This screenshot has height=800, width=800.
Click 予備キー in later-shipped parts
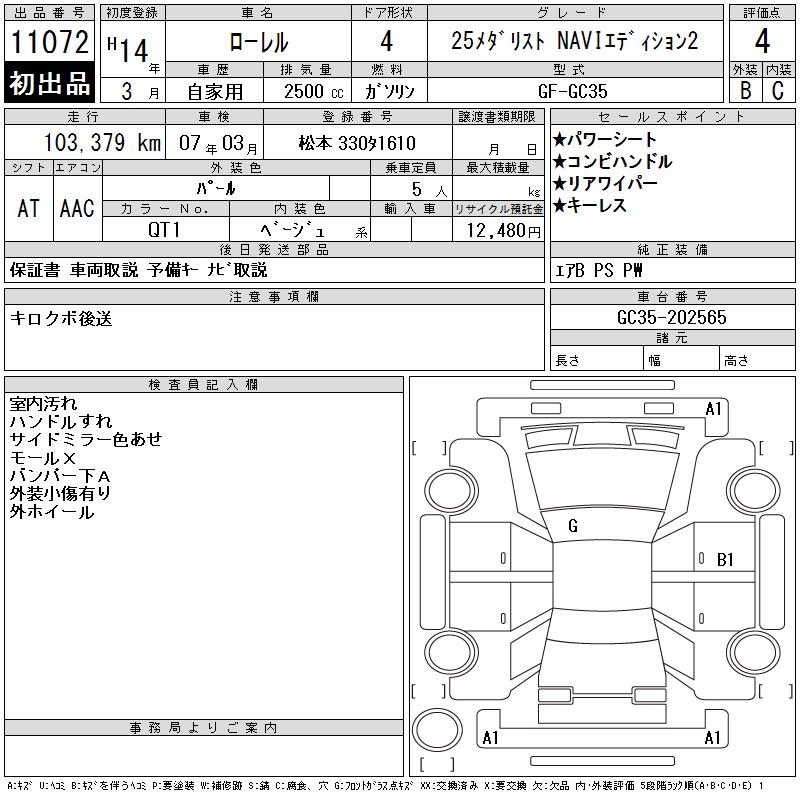[173, 270]
